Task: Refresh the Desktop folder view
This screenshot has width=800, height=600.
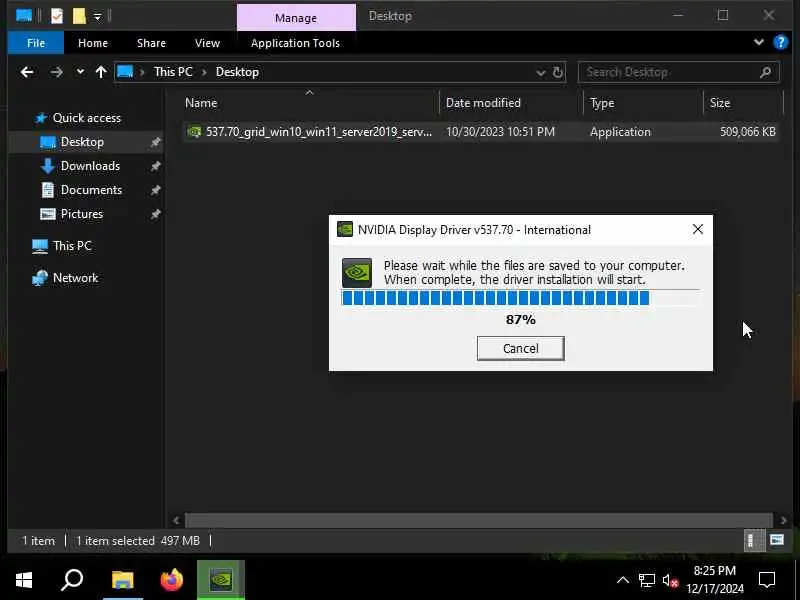Action: point(558,72)
